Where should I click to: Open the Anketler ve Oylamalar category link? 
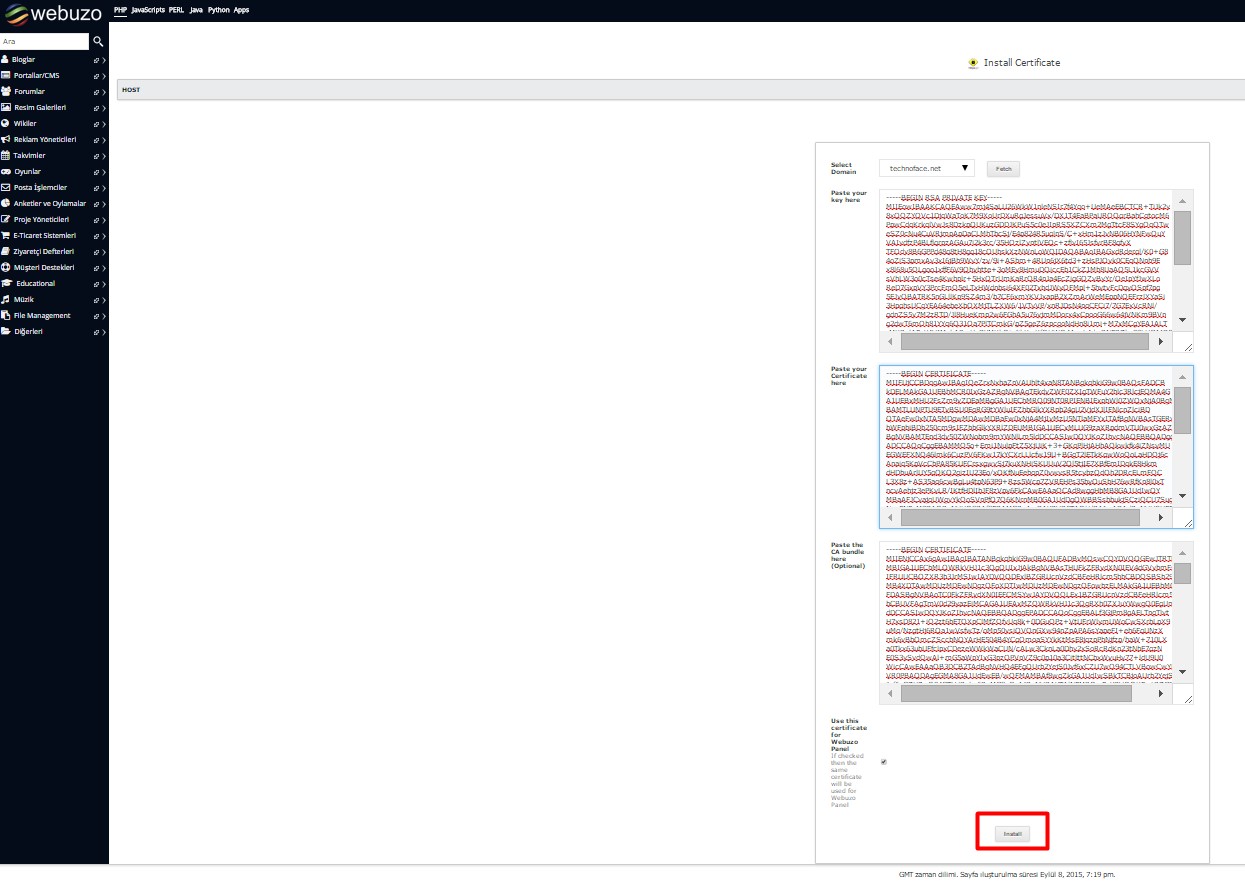pyautogui.click(x=50, y=203)
